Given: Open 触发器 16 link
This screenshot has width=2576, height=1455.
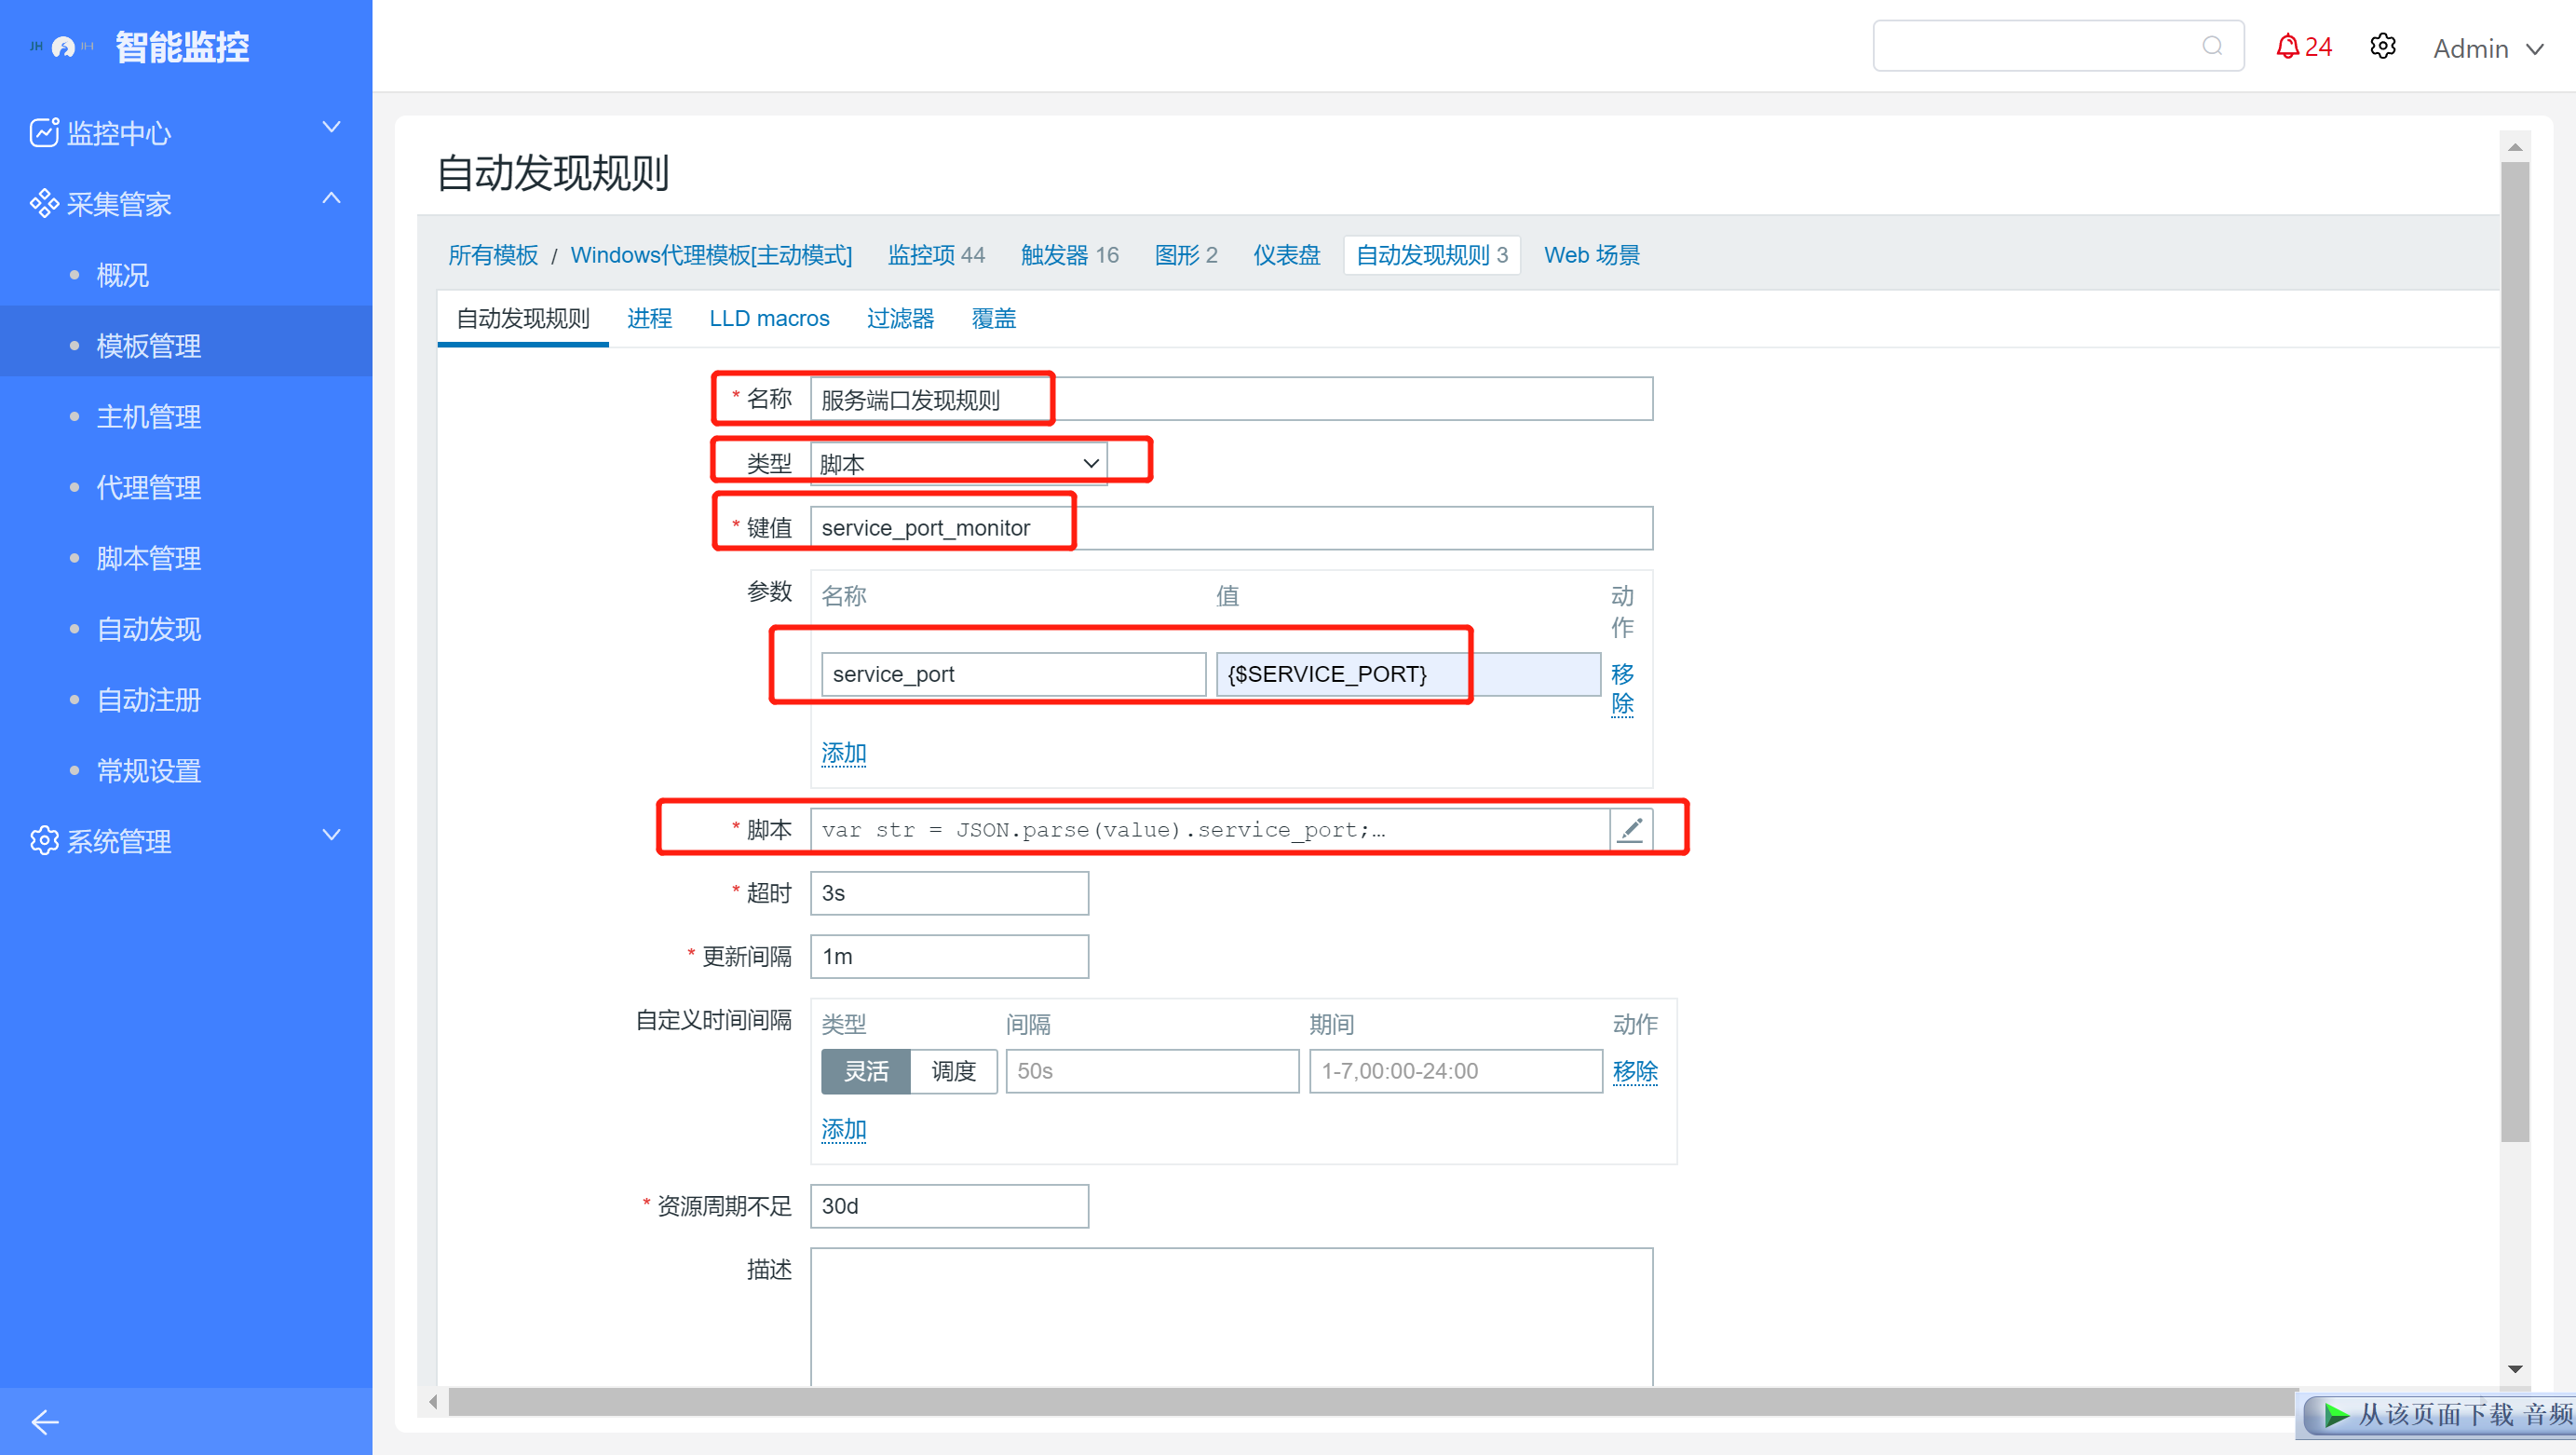Looking at the screenshot, I should coord(1069,255).
